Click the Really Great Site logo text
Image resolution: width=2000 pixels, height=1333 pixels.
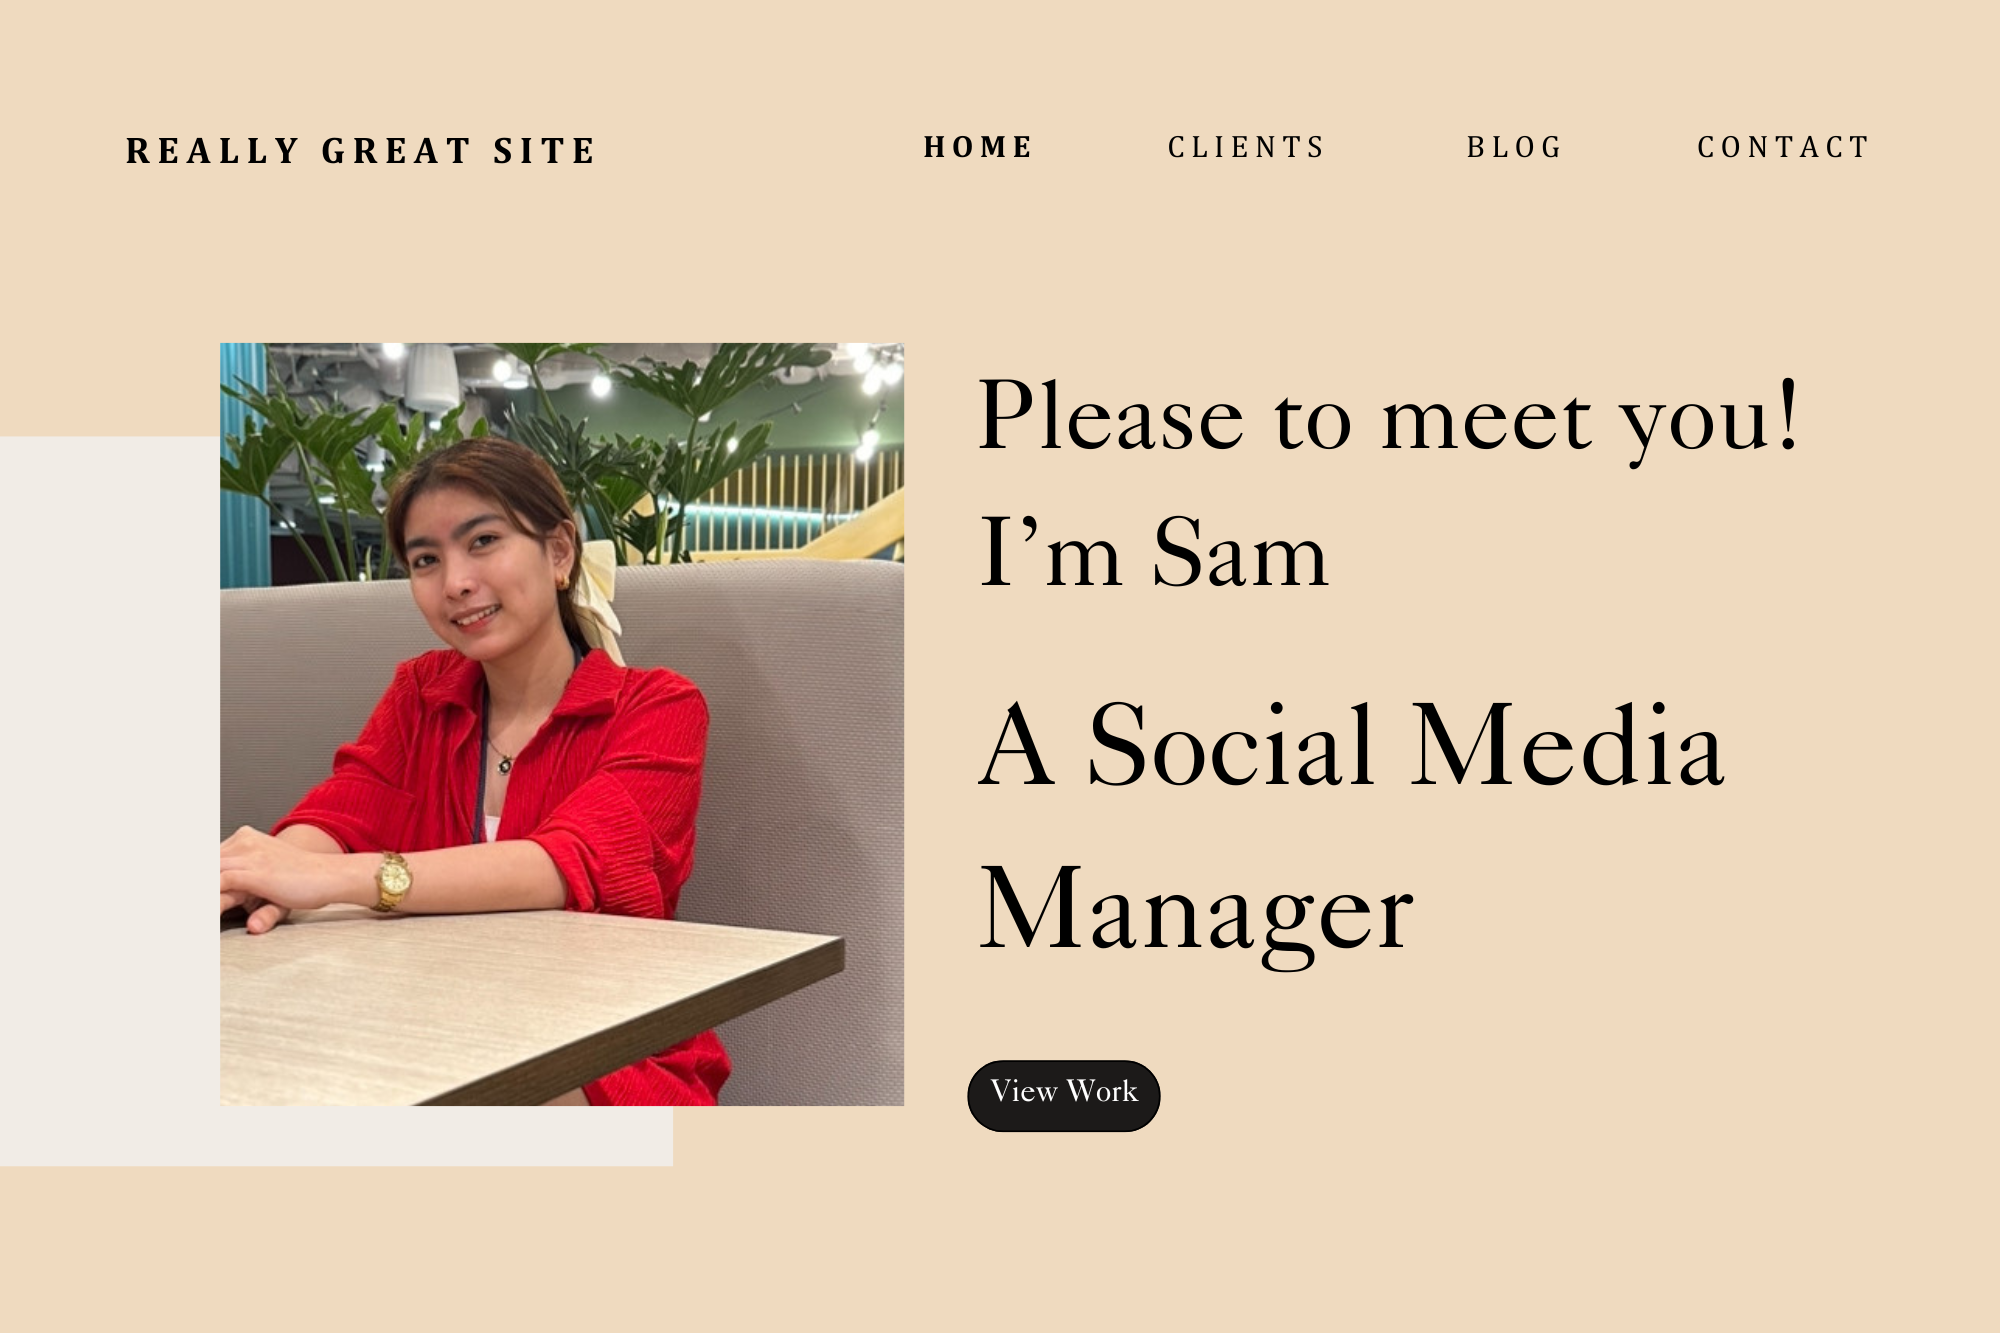(x=360, y=151)
